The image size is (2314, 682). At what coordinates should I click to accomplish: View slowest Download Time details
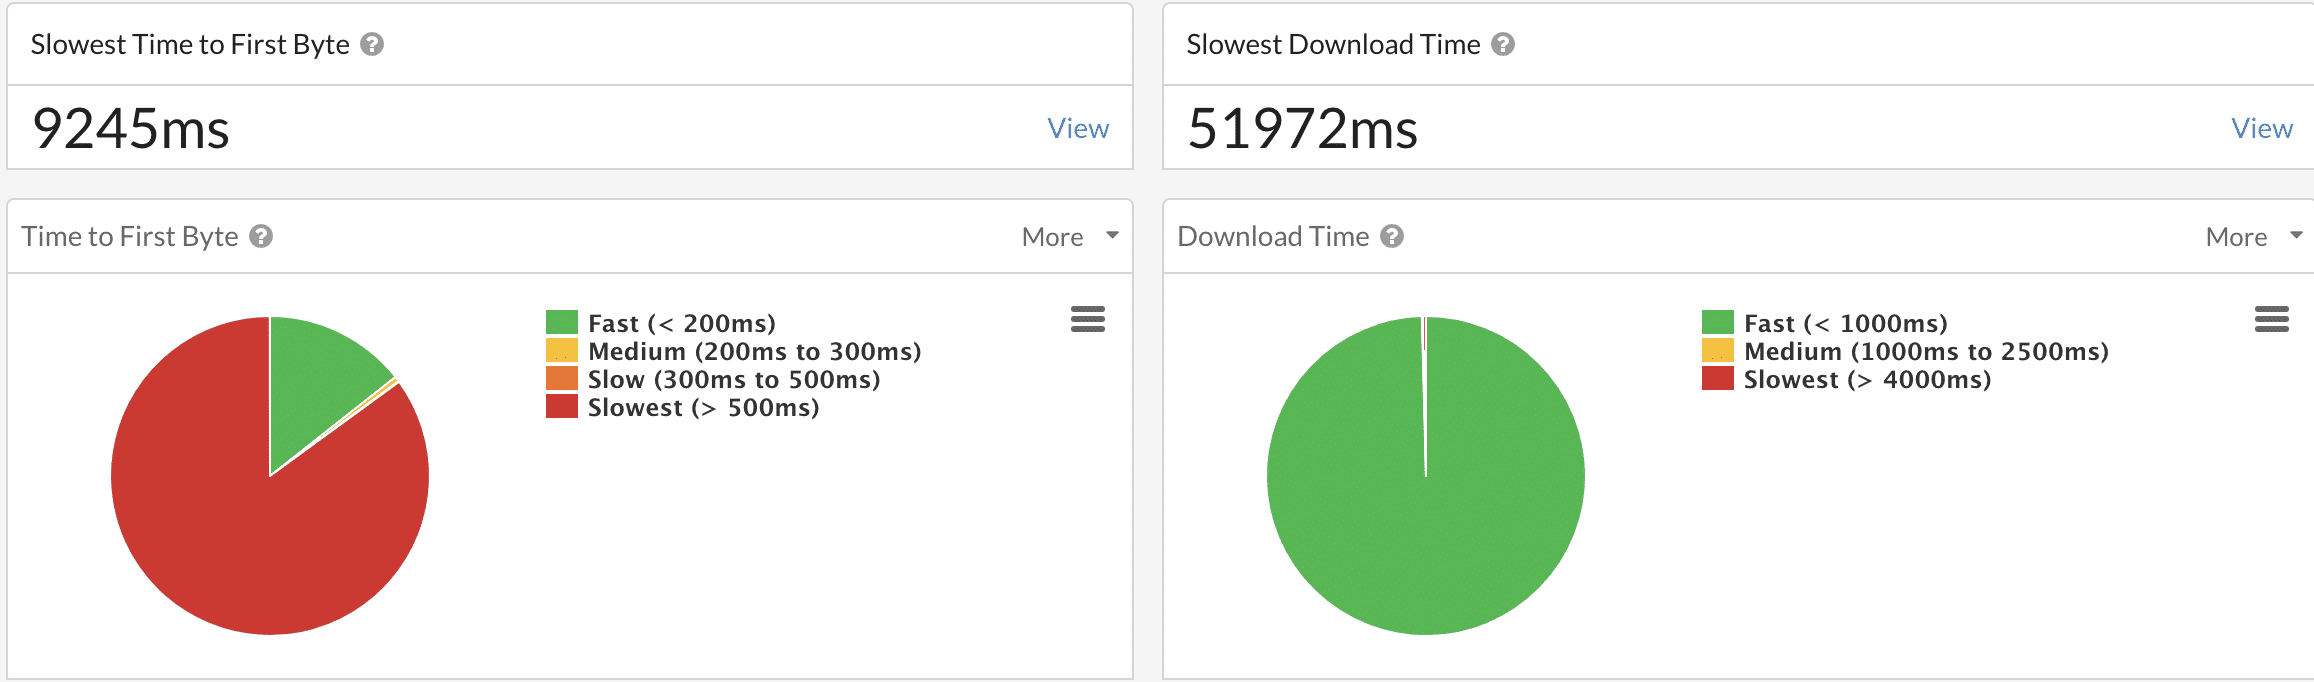click(x=2262, y=128)
